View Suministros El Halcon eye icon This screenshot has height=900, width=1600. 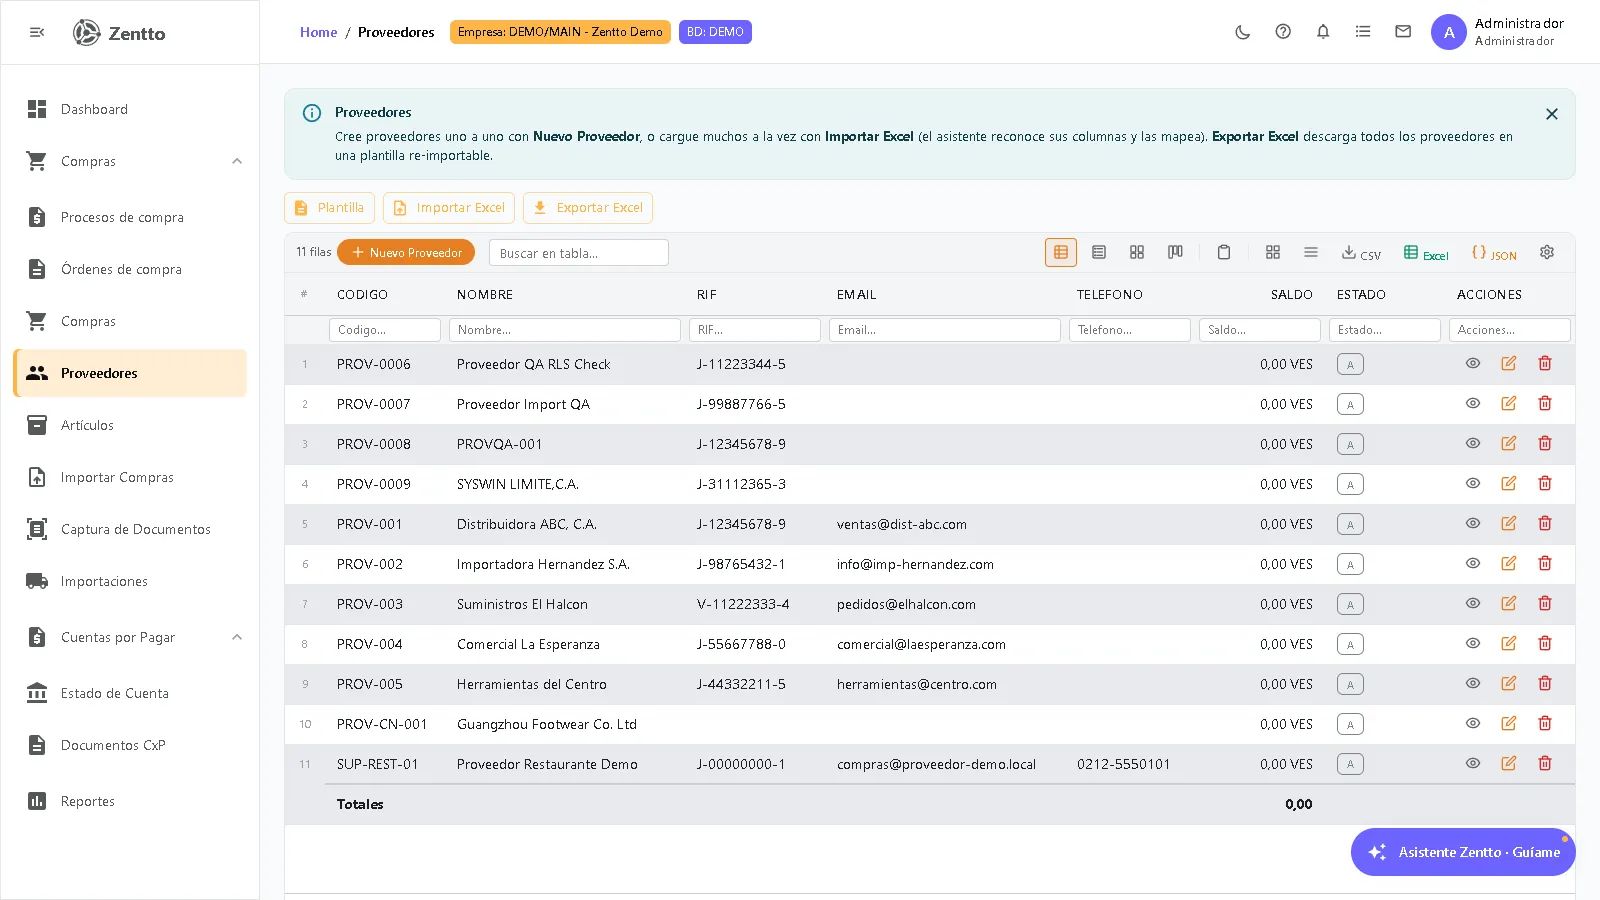(1473, 604)
